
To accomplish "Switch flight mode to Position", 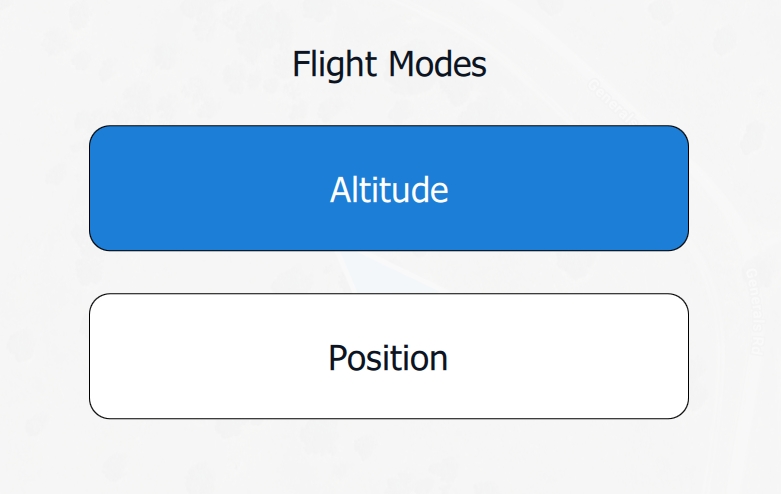I will [x=389, y=356].
